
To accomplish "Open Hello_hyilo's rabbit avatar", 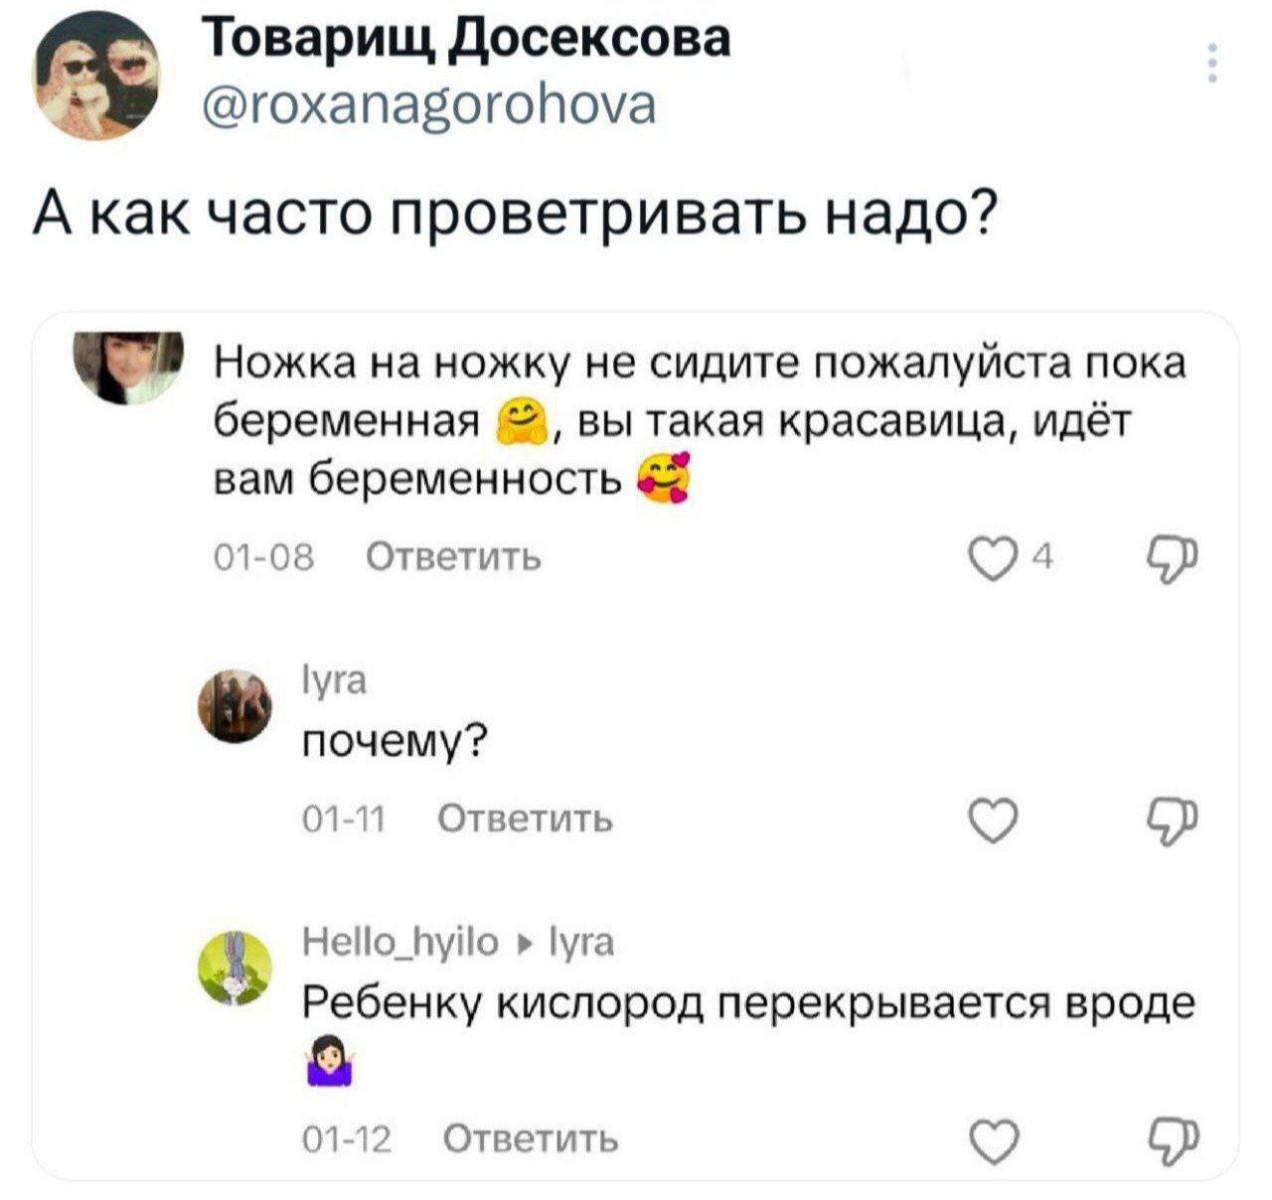I will (x=236, y=968).
